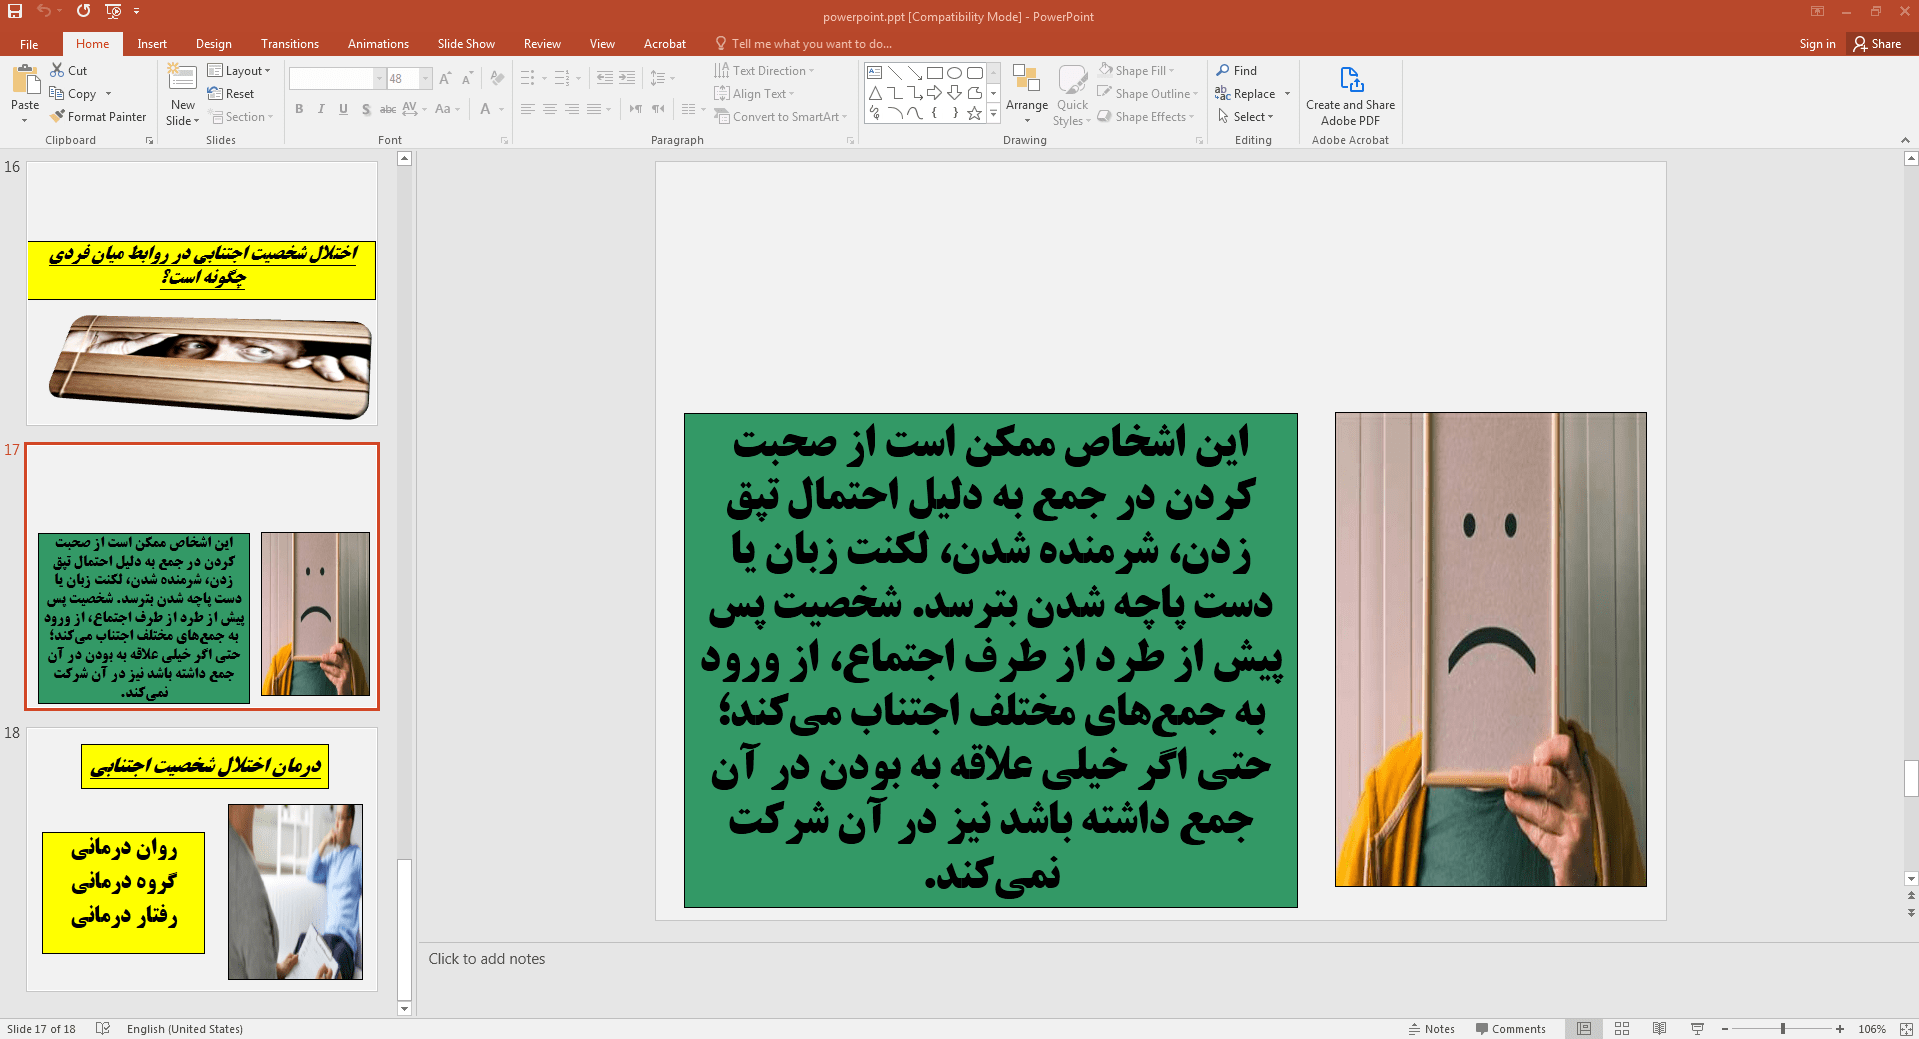Center the paragraph text
Viewport: 1919px width, 1039px height.
[x=550, y=109]
